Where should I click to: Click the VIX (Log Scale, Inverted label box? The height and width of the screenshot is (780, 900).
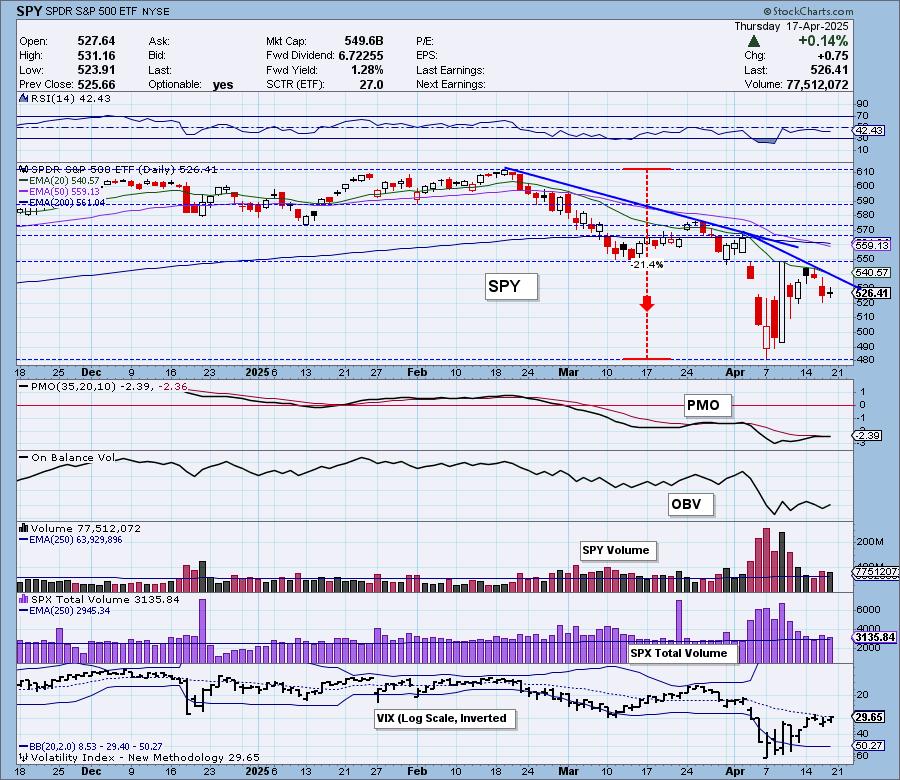click(445, 719)
